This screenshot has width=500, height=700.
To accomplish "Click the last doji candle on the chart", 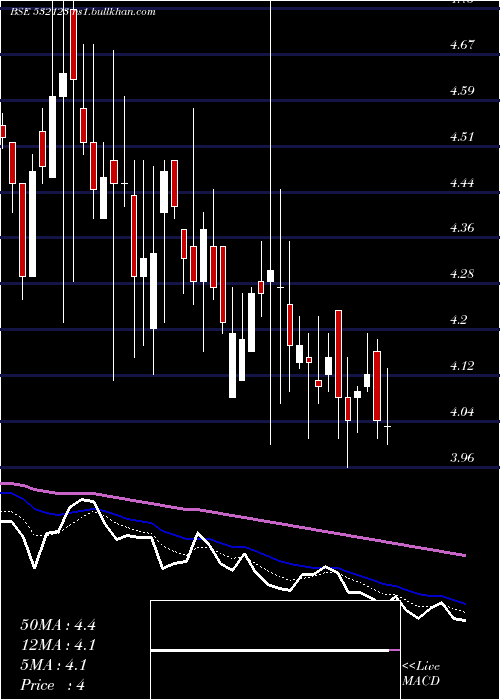I will [x=388, y=427].
